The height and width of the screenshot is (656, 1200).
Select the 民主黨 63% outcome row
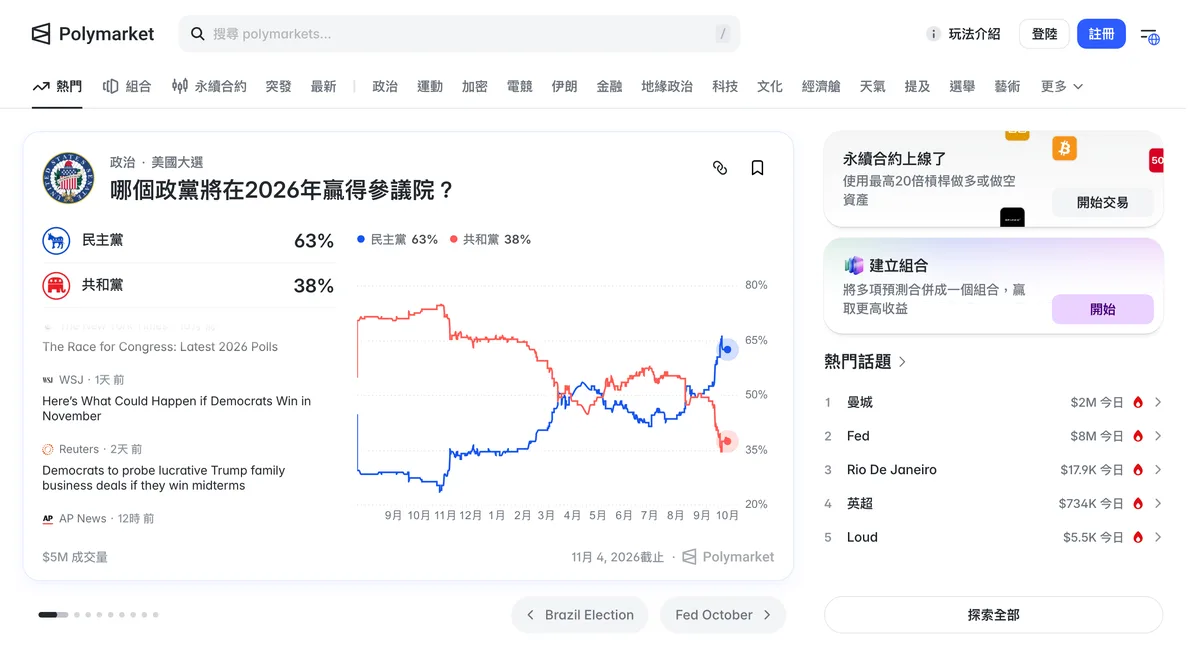tap(188, 241)
